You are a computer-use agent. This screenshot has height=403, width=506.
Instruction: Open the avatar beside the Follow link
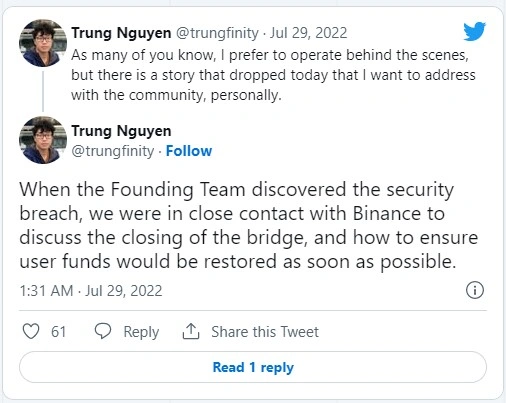pyautogui.click(x=43, y=140)
